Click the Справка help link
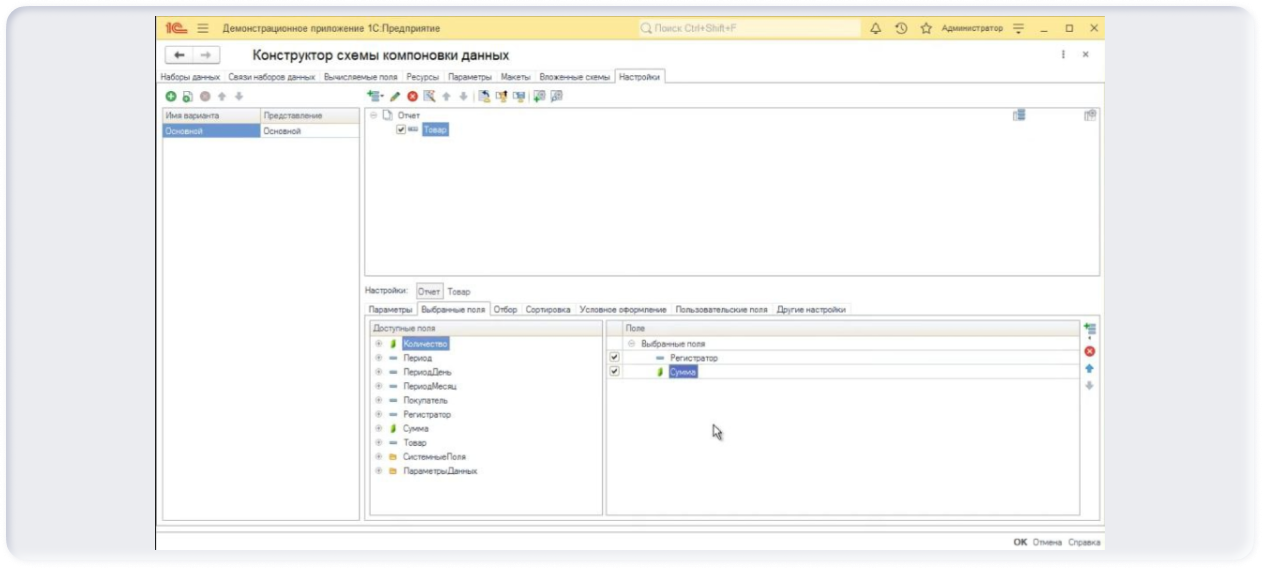 pos(1084,541)
